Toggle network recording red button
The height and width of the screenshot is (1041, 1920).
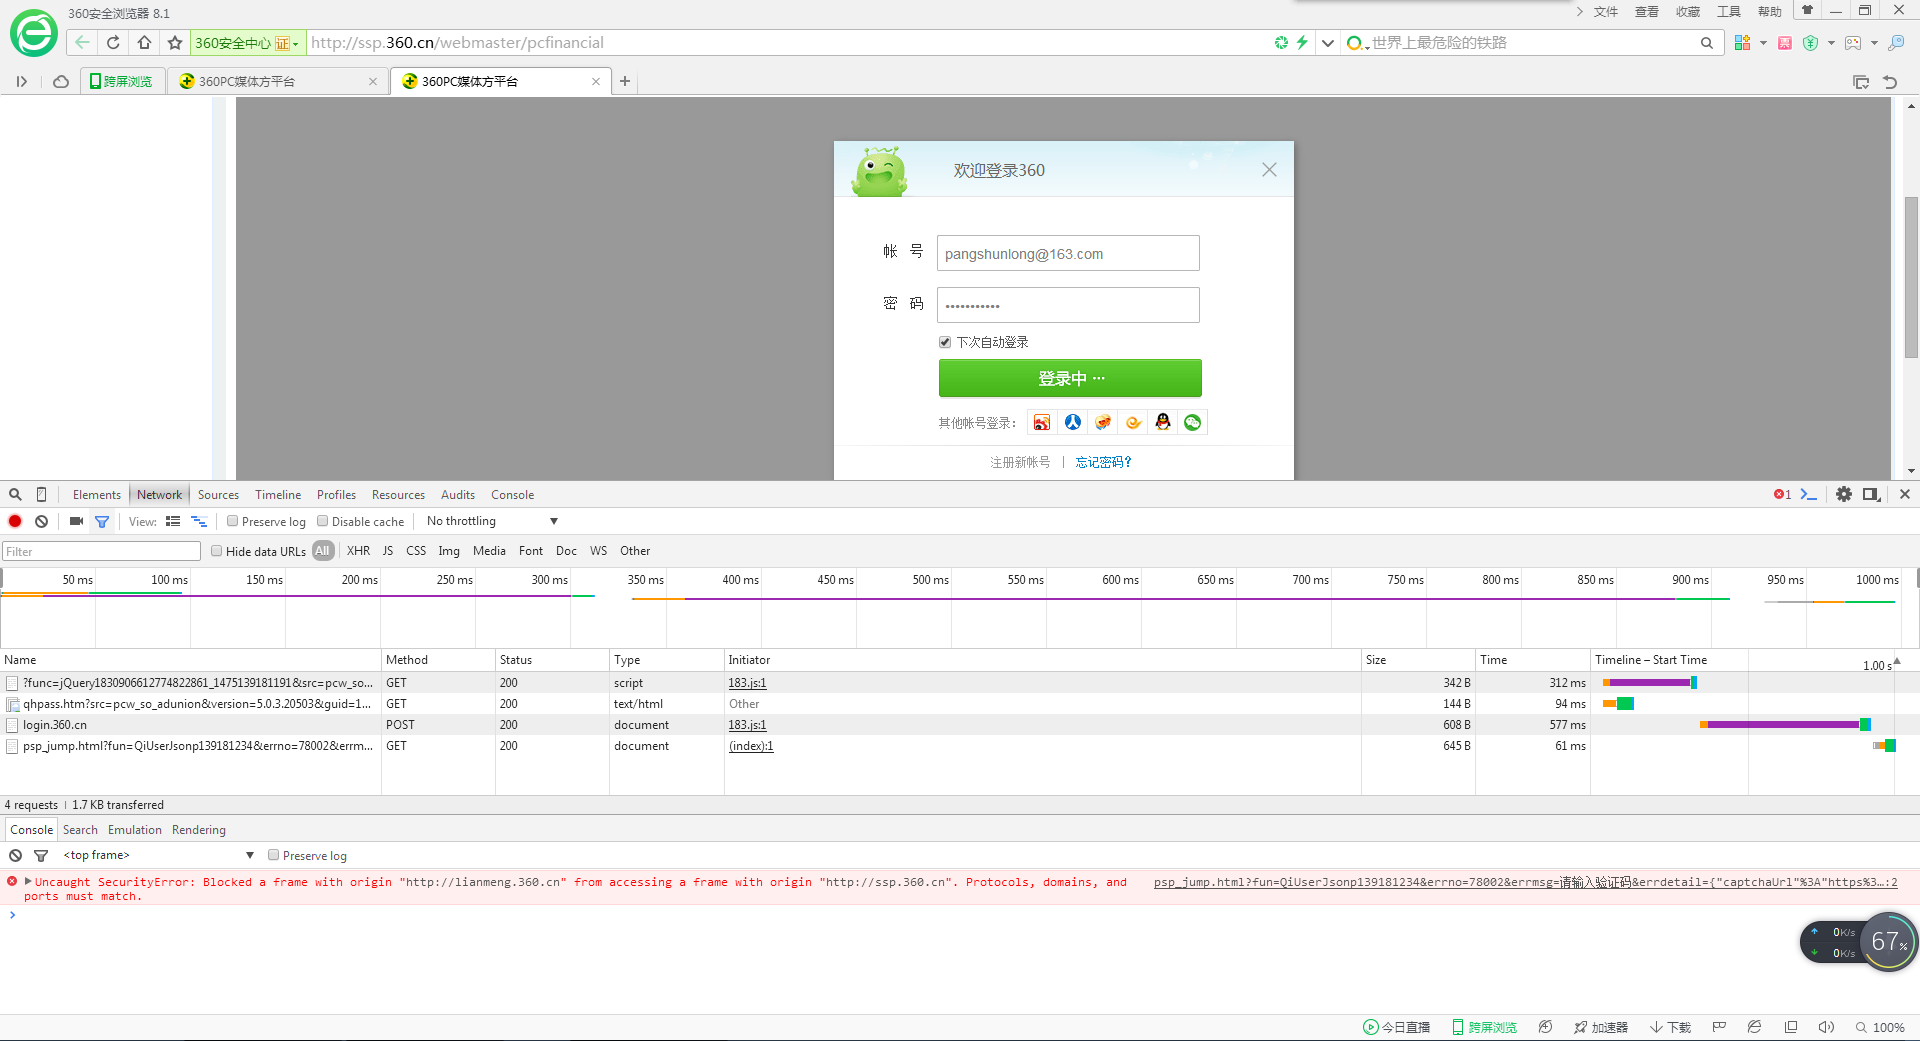pyautogui.click(x=15, y=521)
